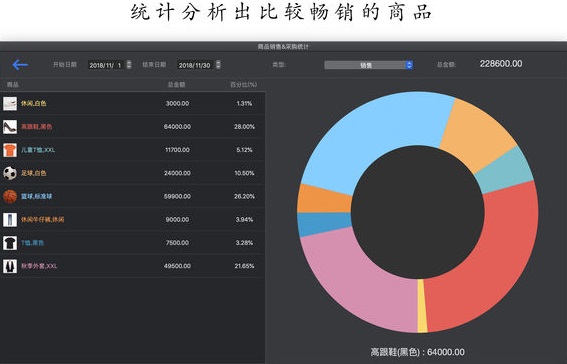Click the 5.12% percentage cell
This screenshot has height=364, width=567.
(x=244, y=150)
